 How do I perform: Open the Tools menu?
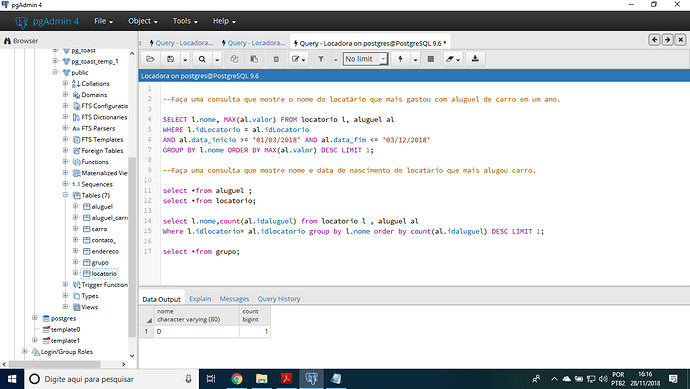click(185, 21)
